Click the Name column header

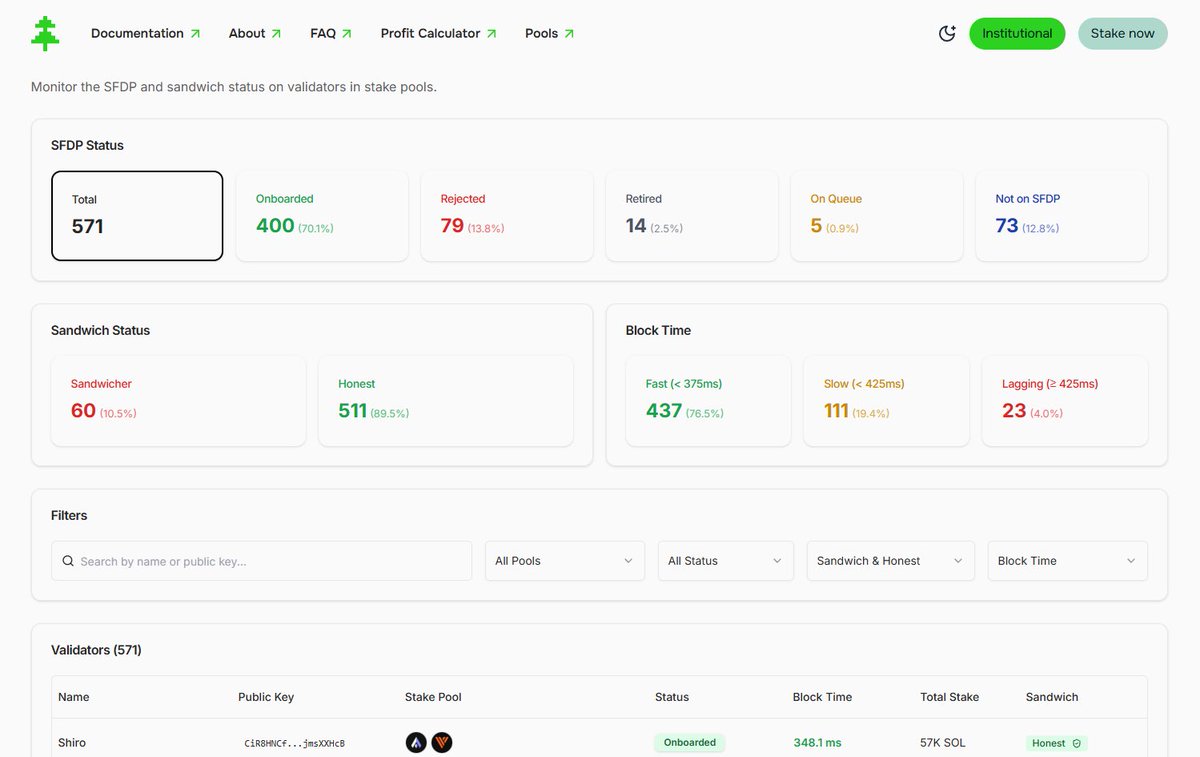74,697
